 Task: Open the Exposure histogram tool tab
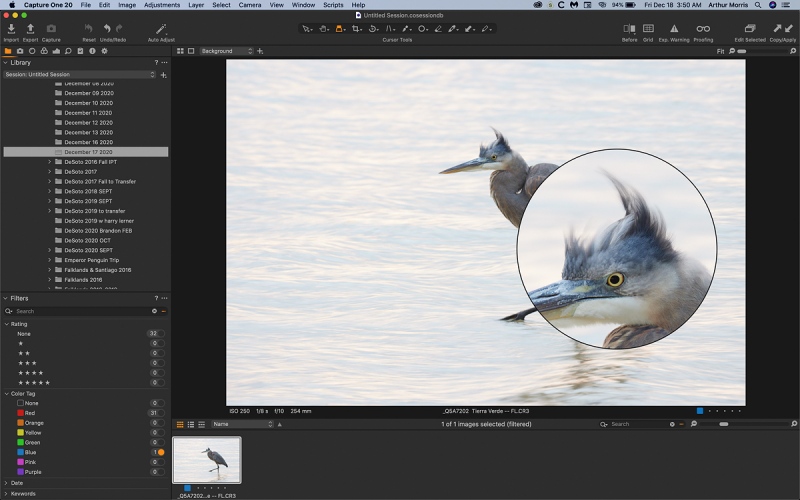[x=56, y=51]
